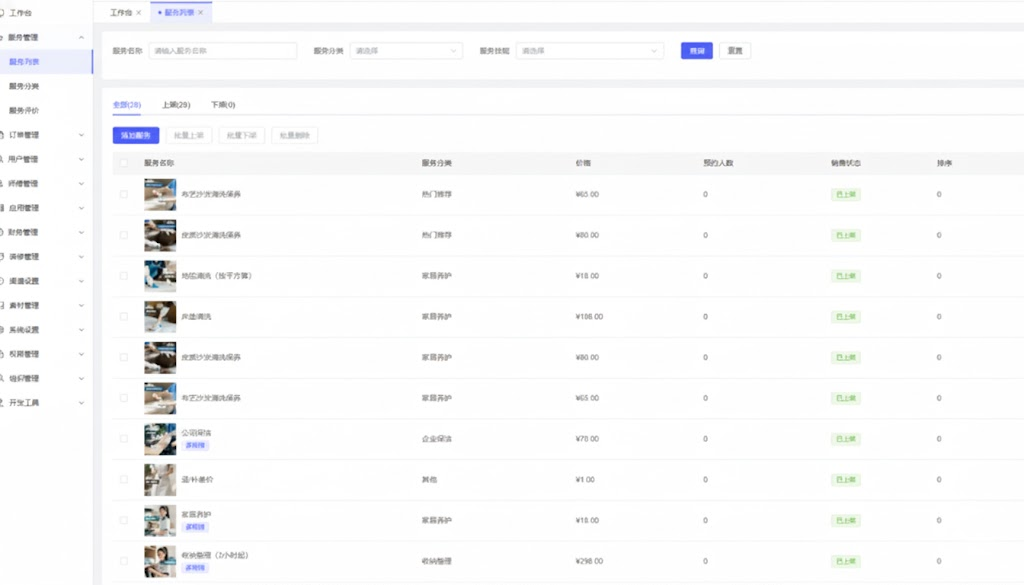
Task: Click the 权限管理 icon in the sidebar
Action: [x=3, y=354]
